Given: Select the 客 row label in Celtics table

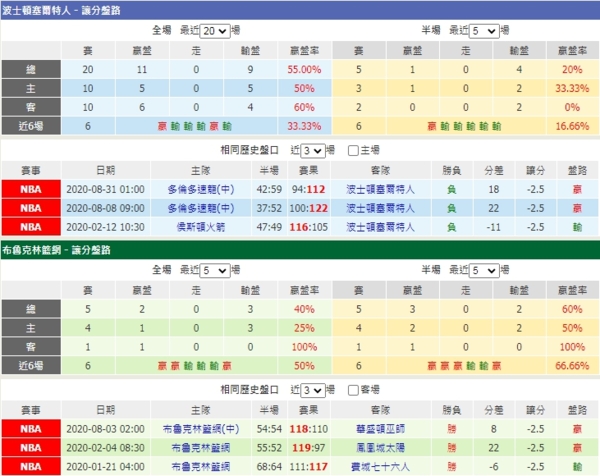Looking at the screenshot, I should point(31,107).
